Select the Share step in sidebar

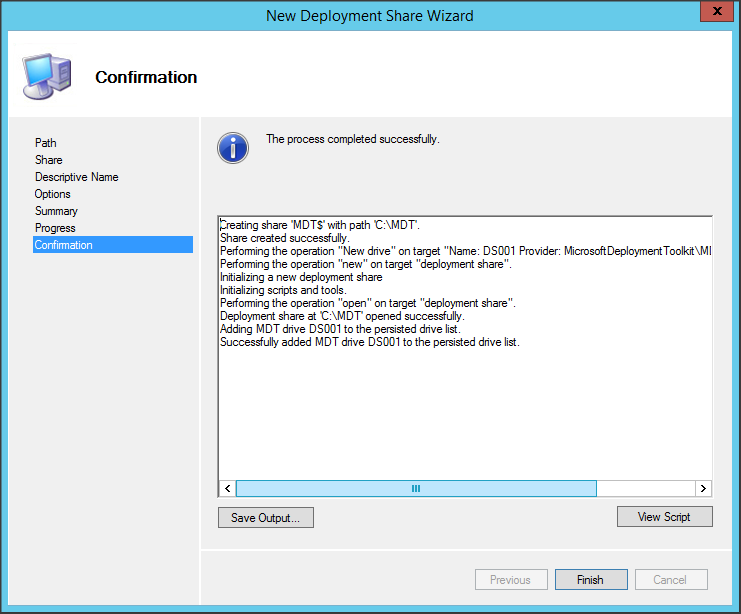49,160
